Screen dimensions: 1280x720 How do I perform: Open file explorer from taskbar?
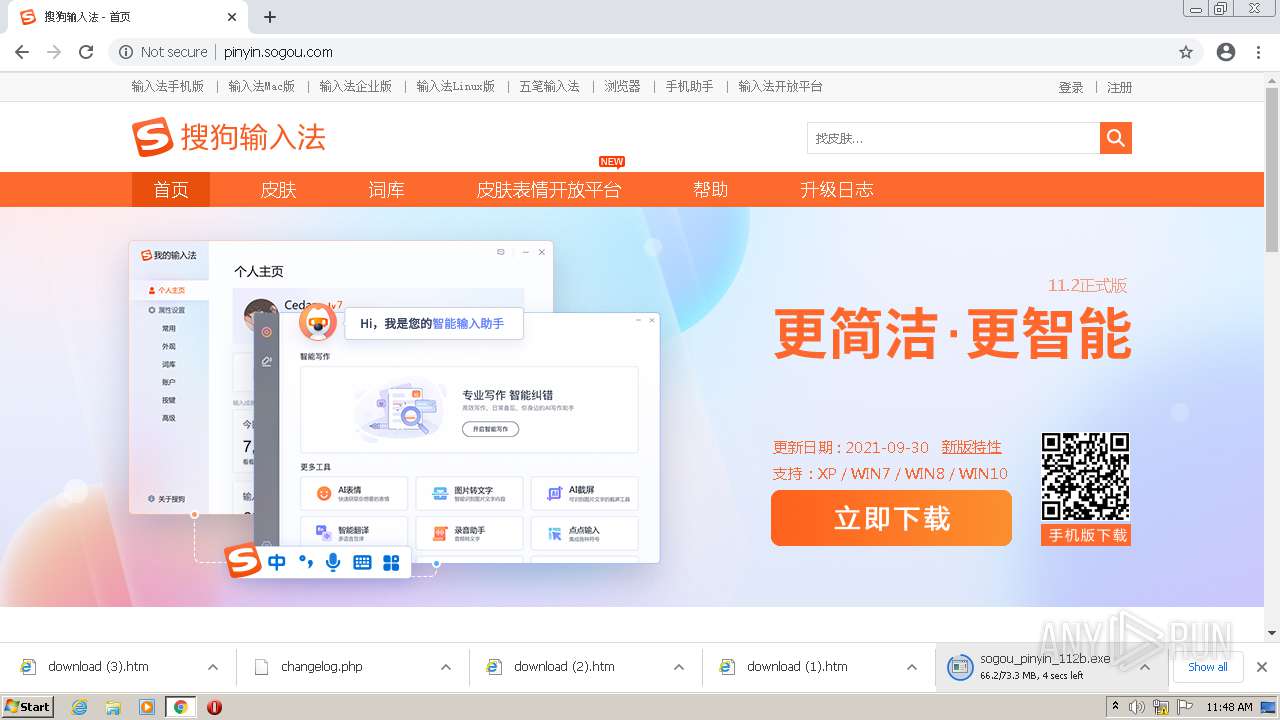click(113, 707)
